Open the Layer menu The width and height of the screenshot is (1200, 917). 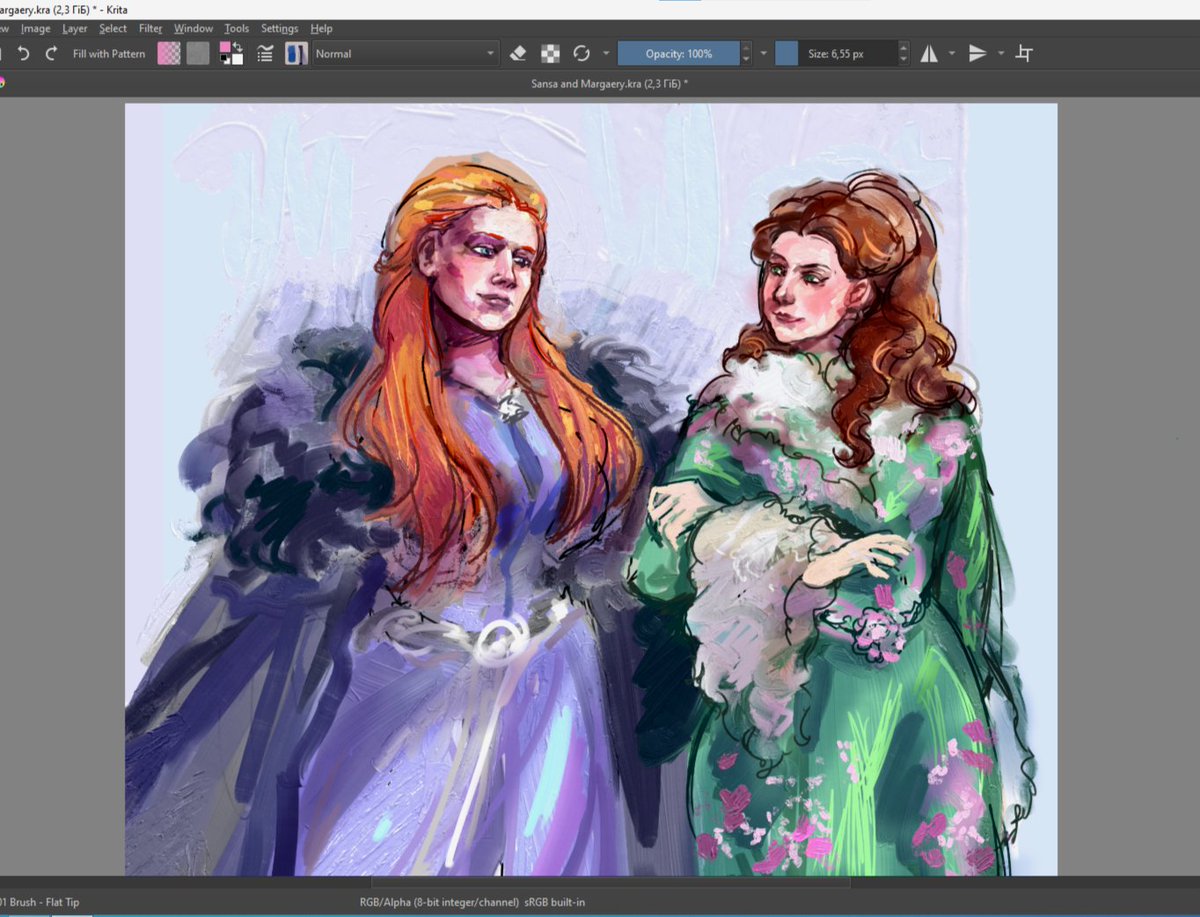click(x=75, y=29)
